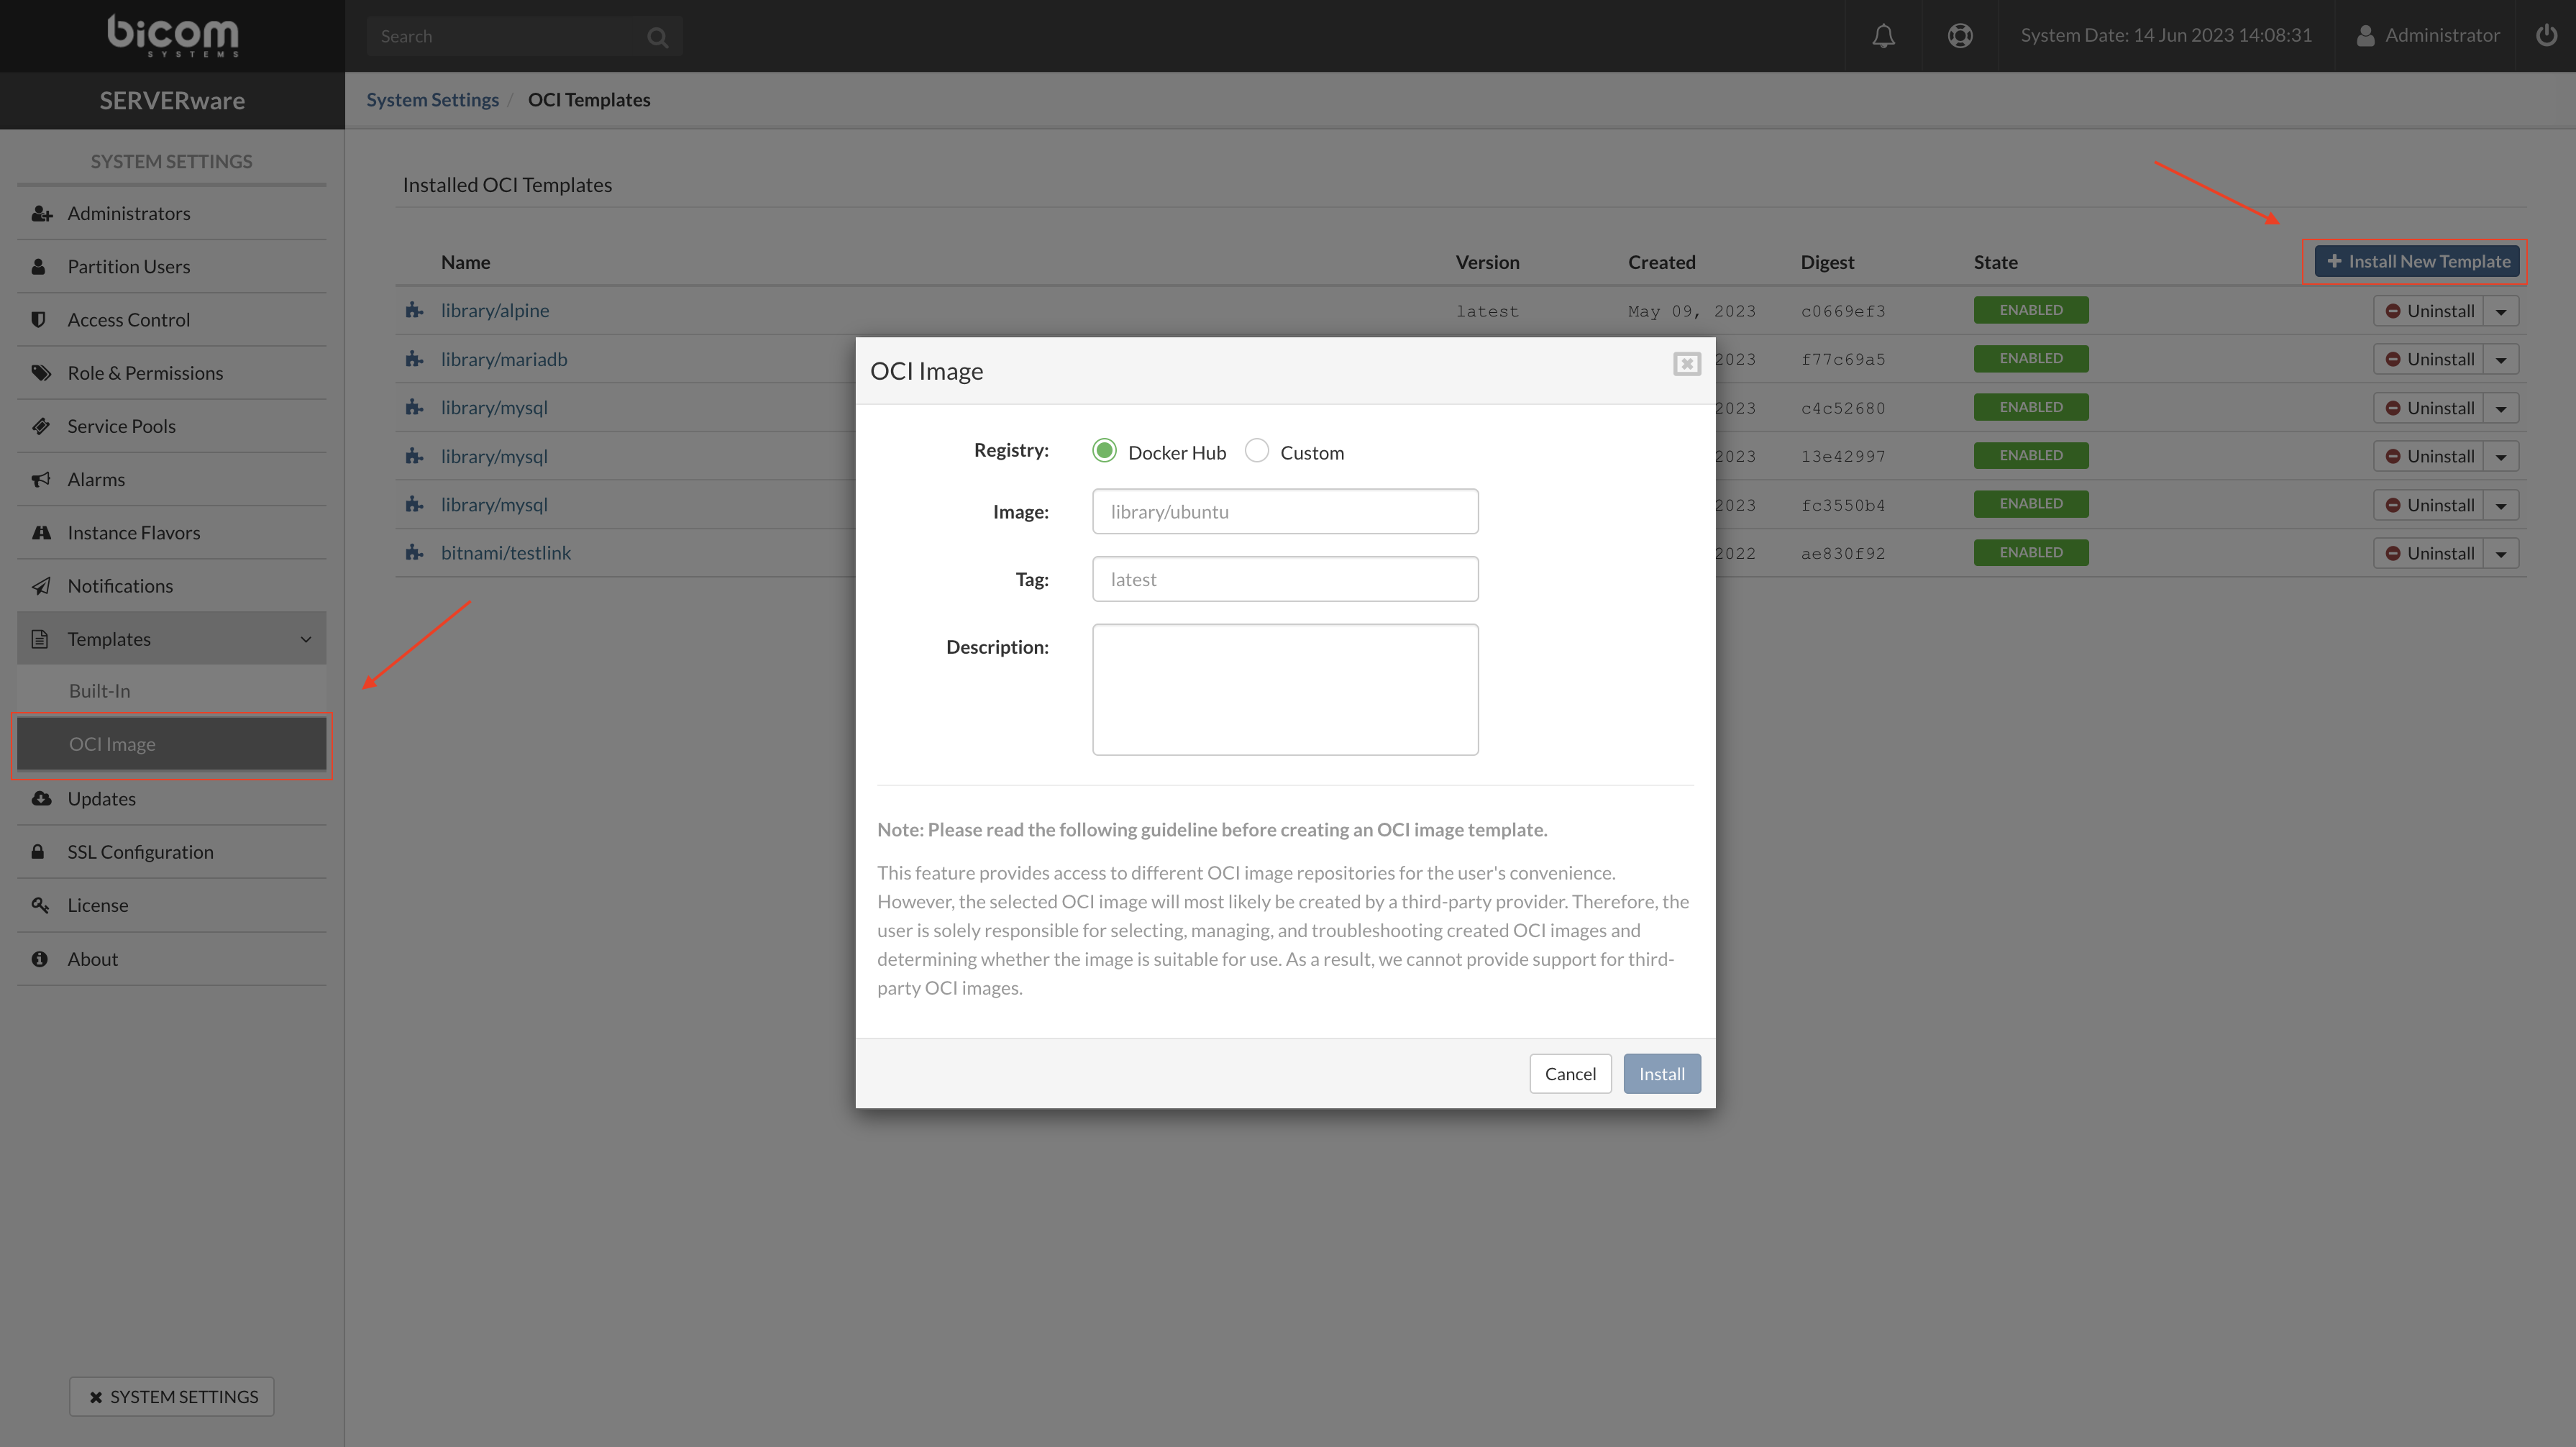This screenshot has height=1447, width=2576.
Task: Click the Administrator user icon
Action: pos(2365,36)
